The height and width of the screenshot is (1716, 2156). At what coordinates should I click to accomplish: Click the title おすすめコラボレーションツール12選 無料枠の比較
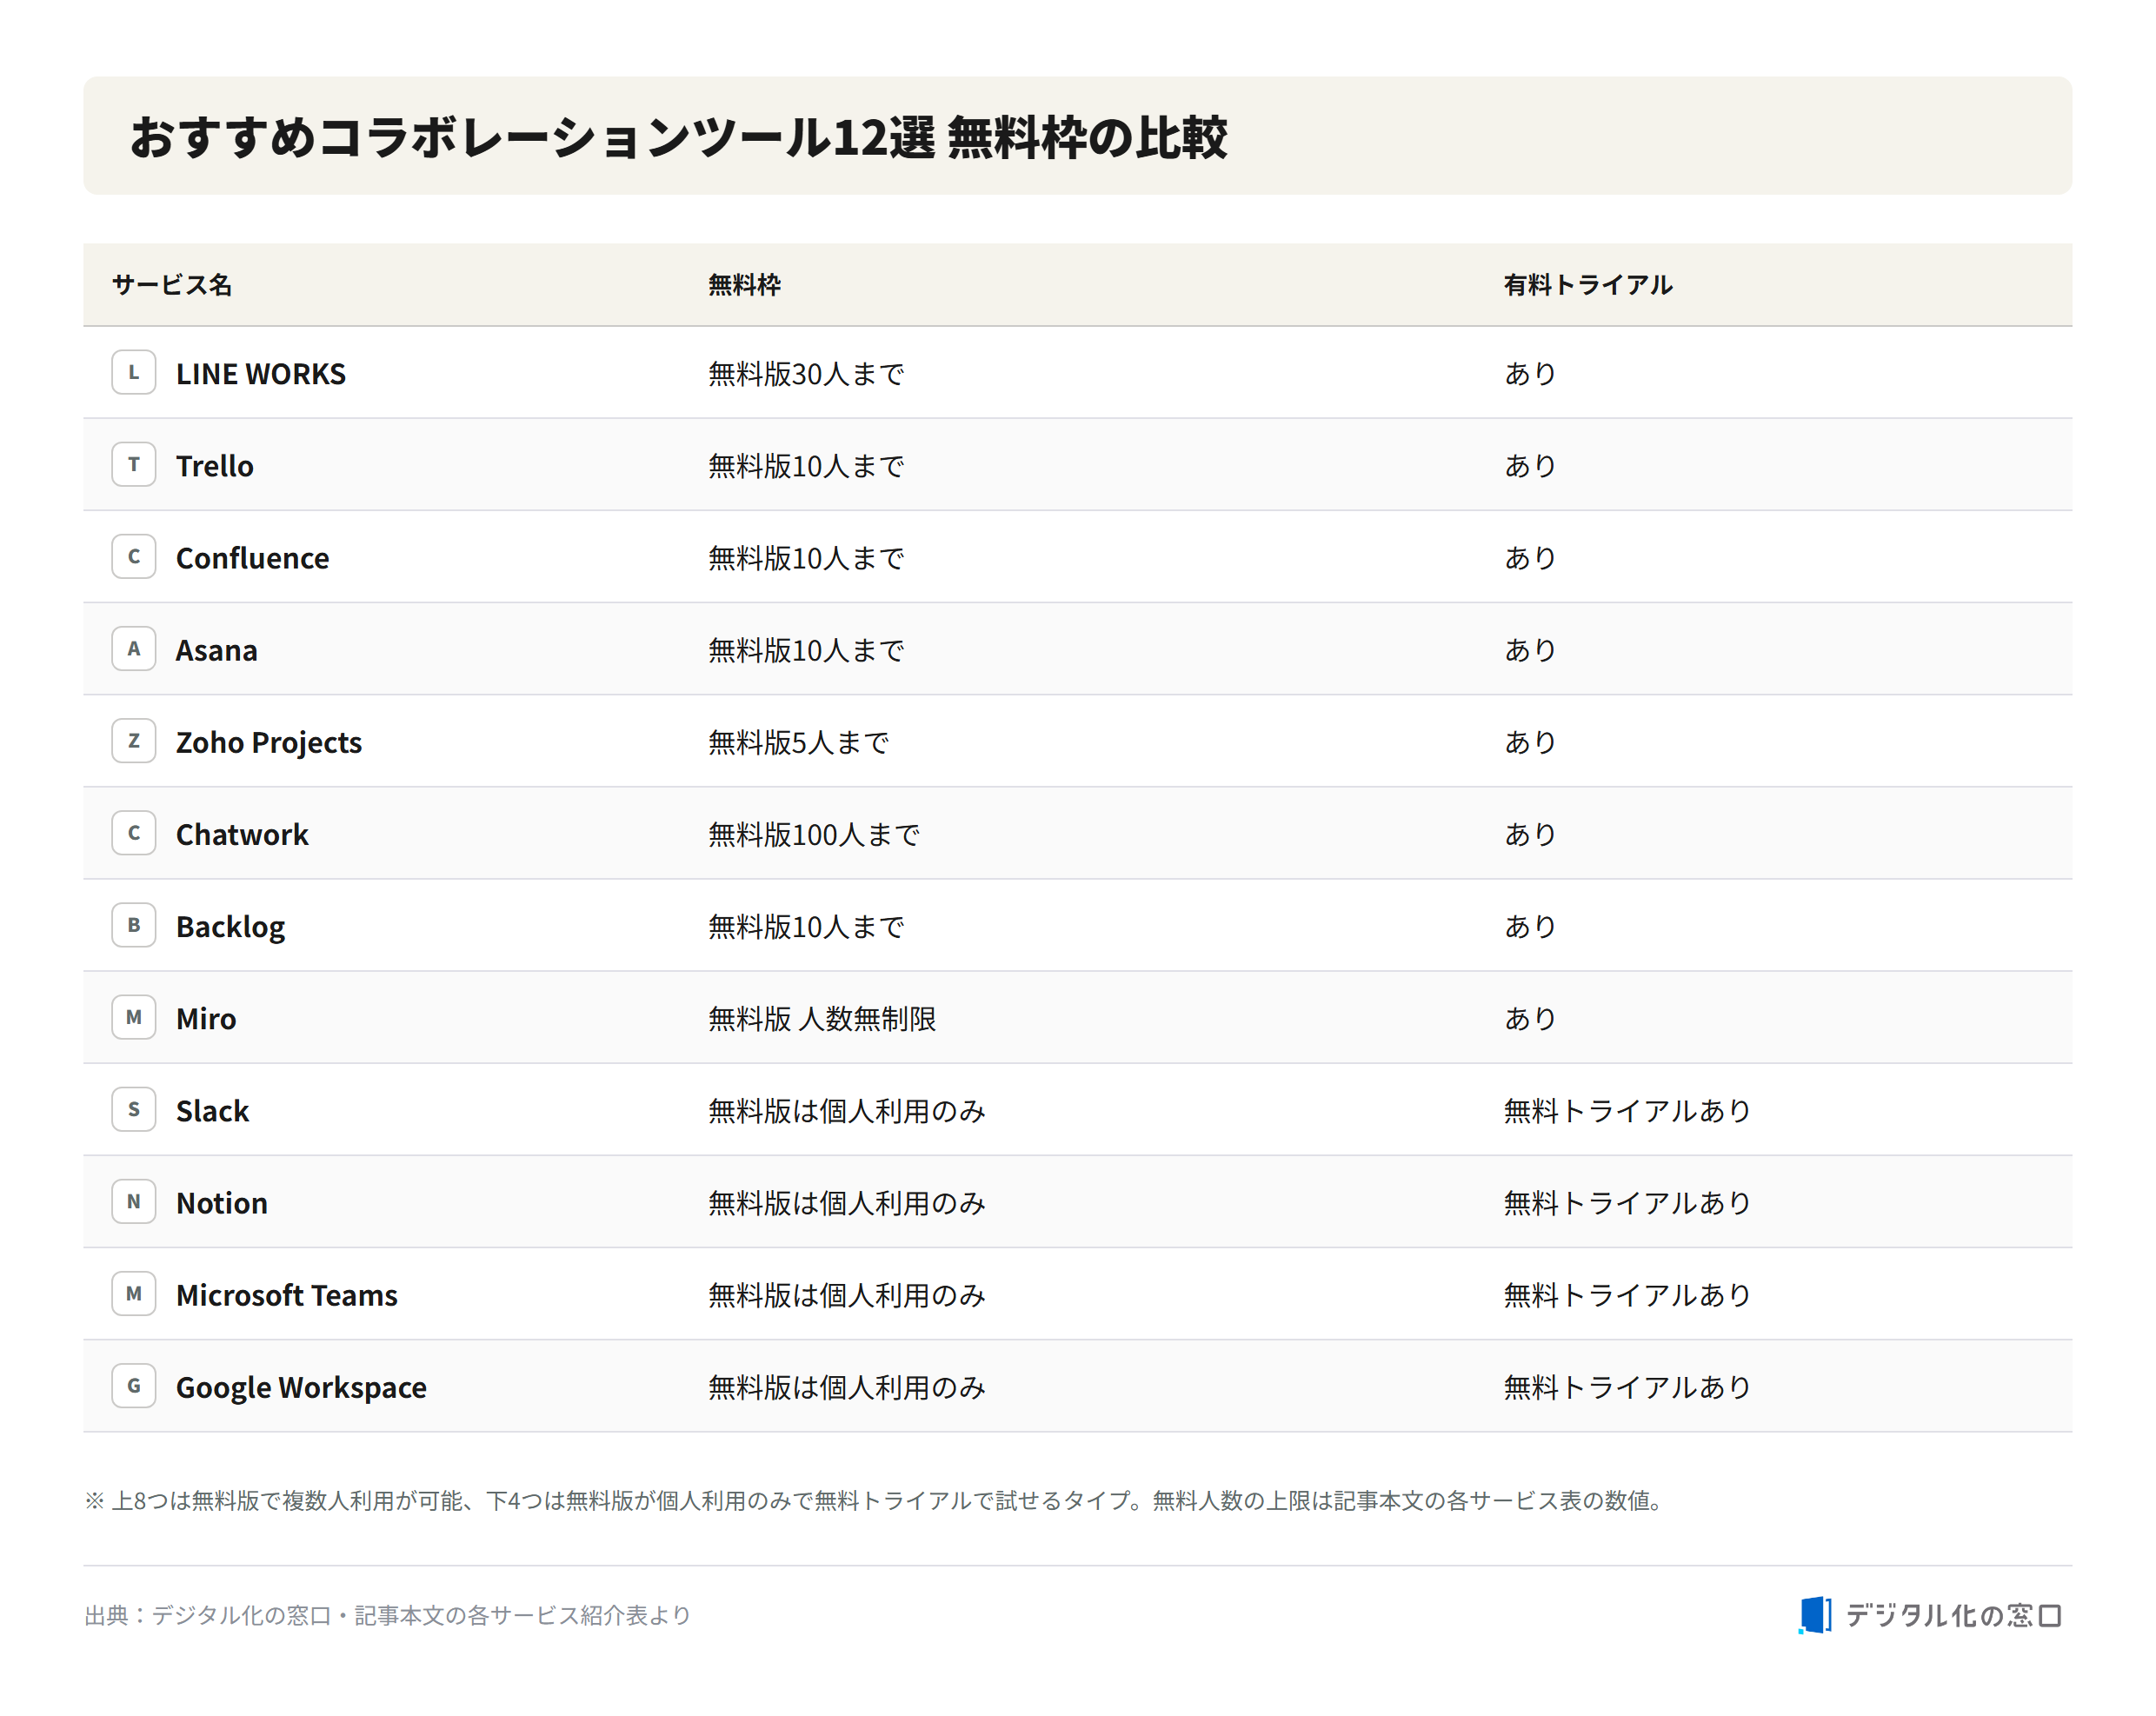click(678, 136)
